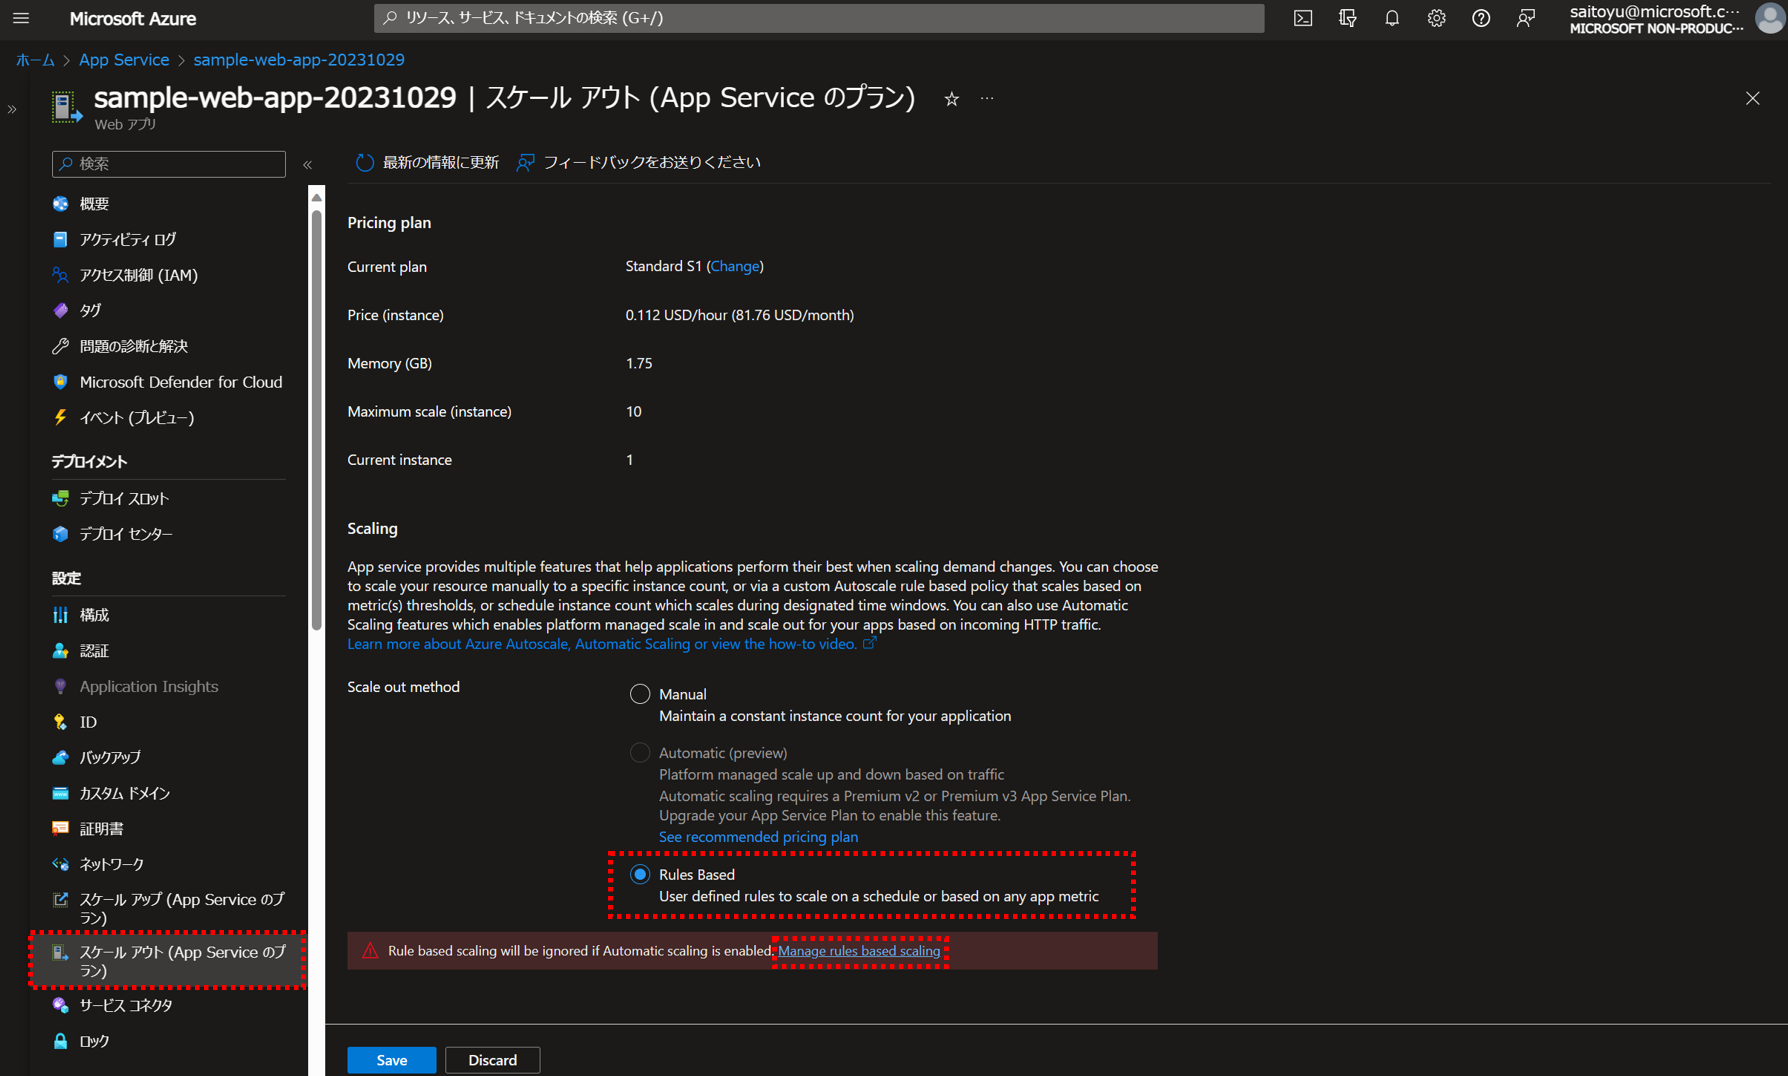Click the アクティビティ ログ icon
Viewport: 1788px width, 1076px height.
[61, 239]
